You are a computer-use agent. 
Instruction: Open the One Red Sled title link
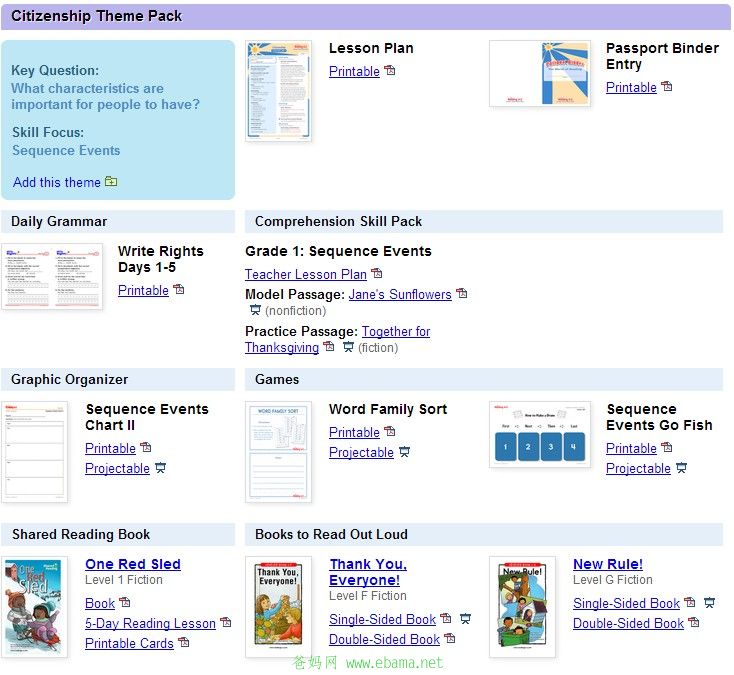(x=133, y=564)
